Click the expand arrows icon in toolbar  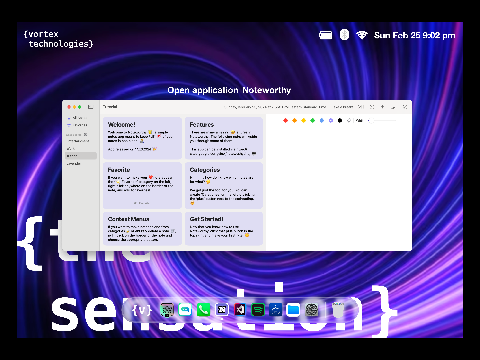pyautogui.click(x=372, y=107)
